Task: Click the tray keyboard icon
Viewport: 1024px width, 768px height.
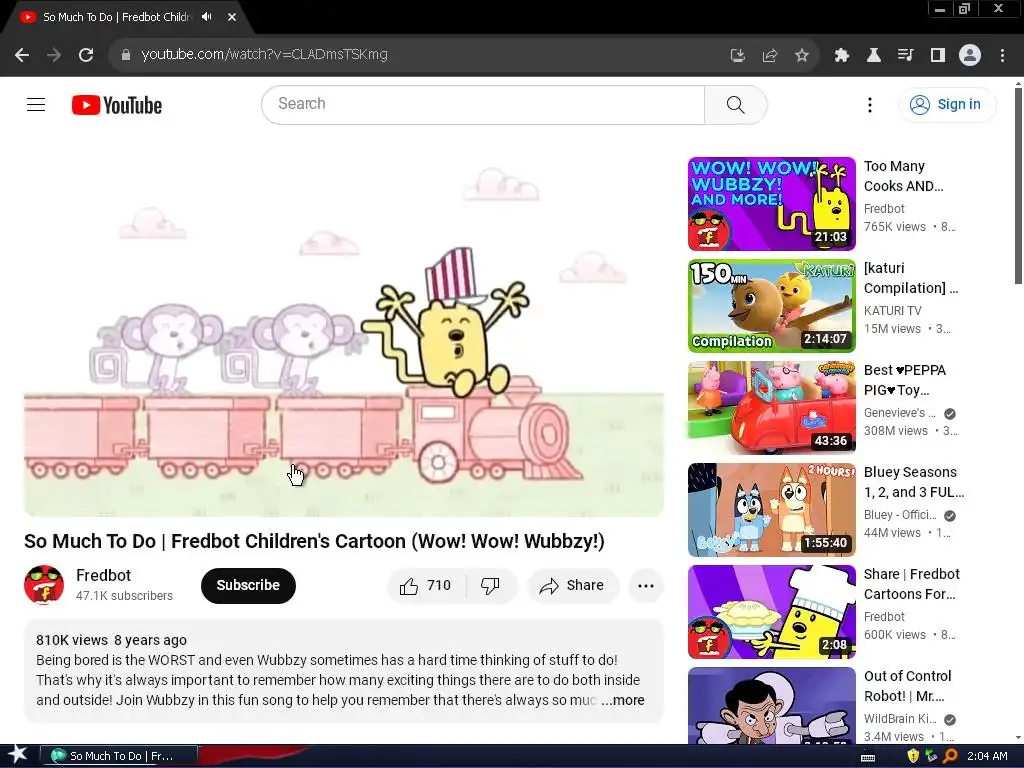Action: [x=868, y=757]
